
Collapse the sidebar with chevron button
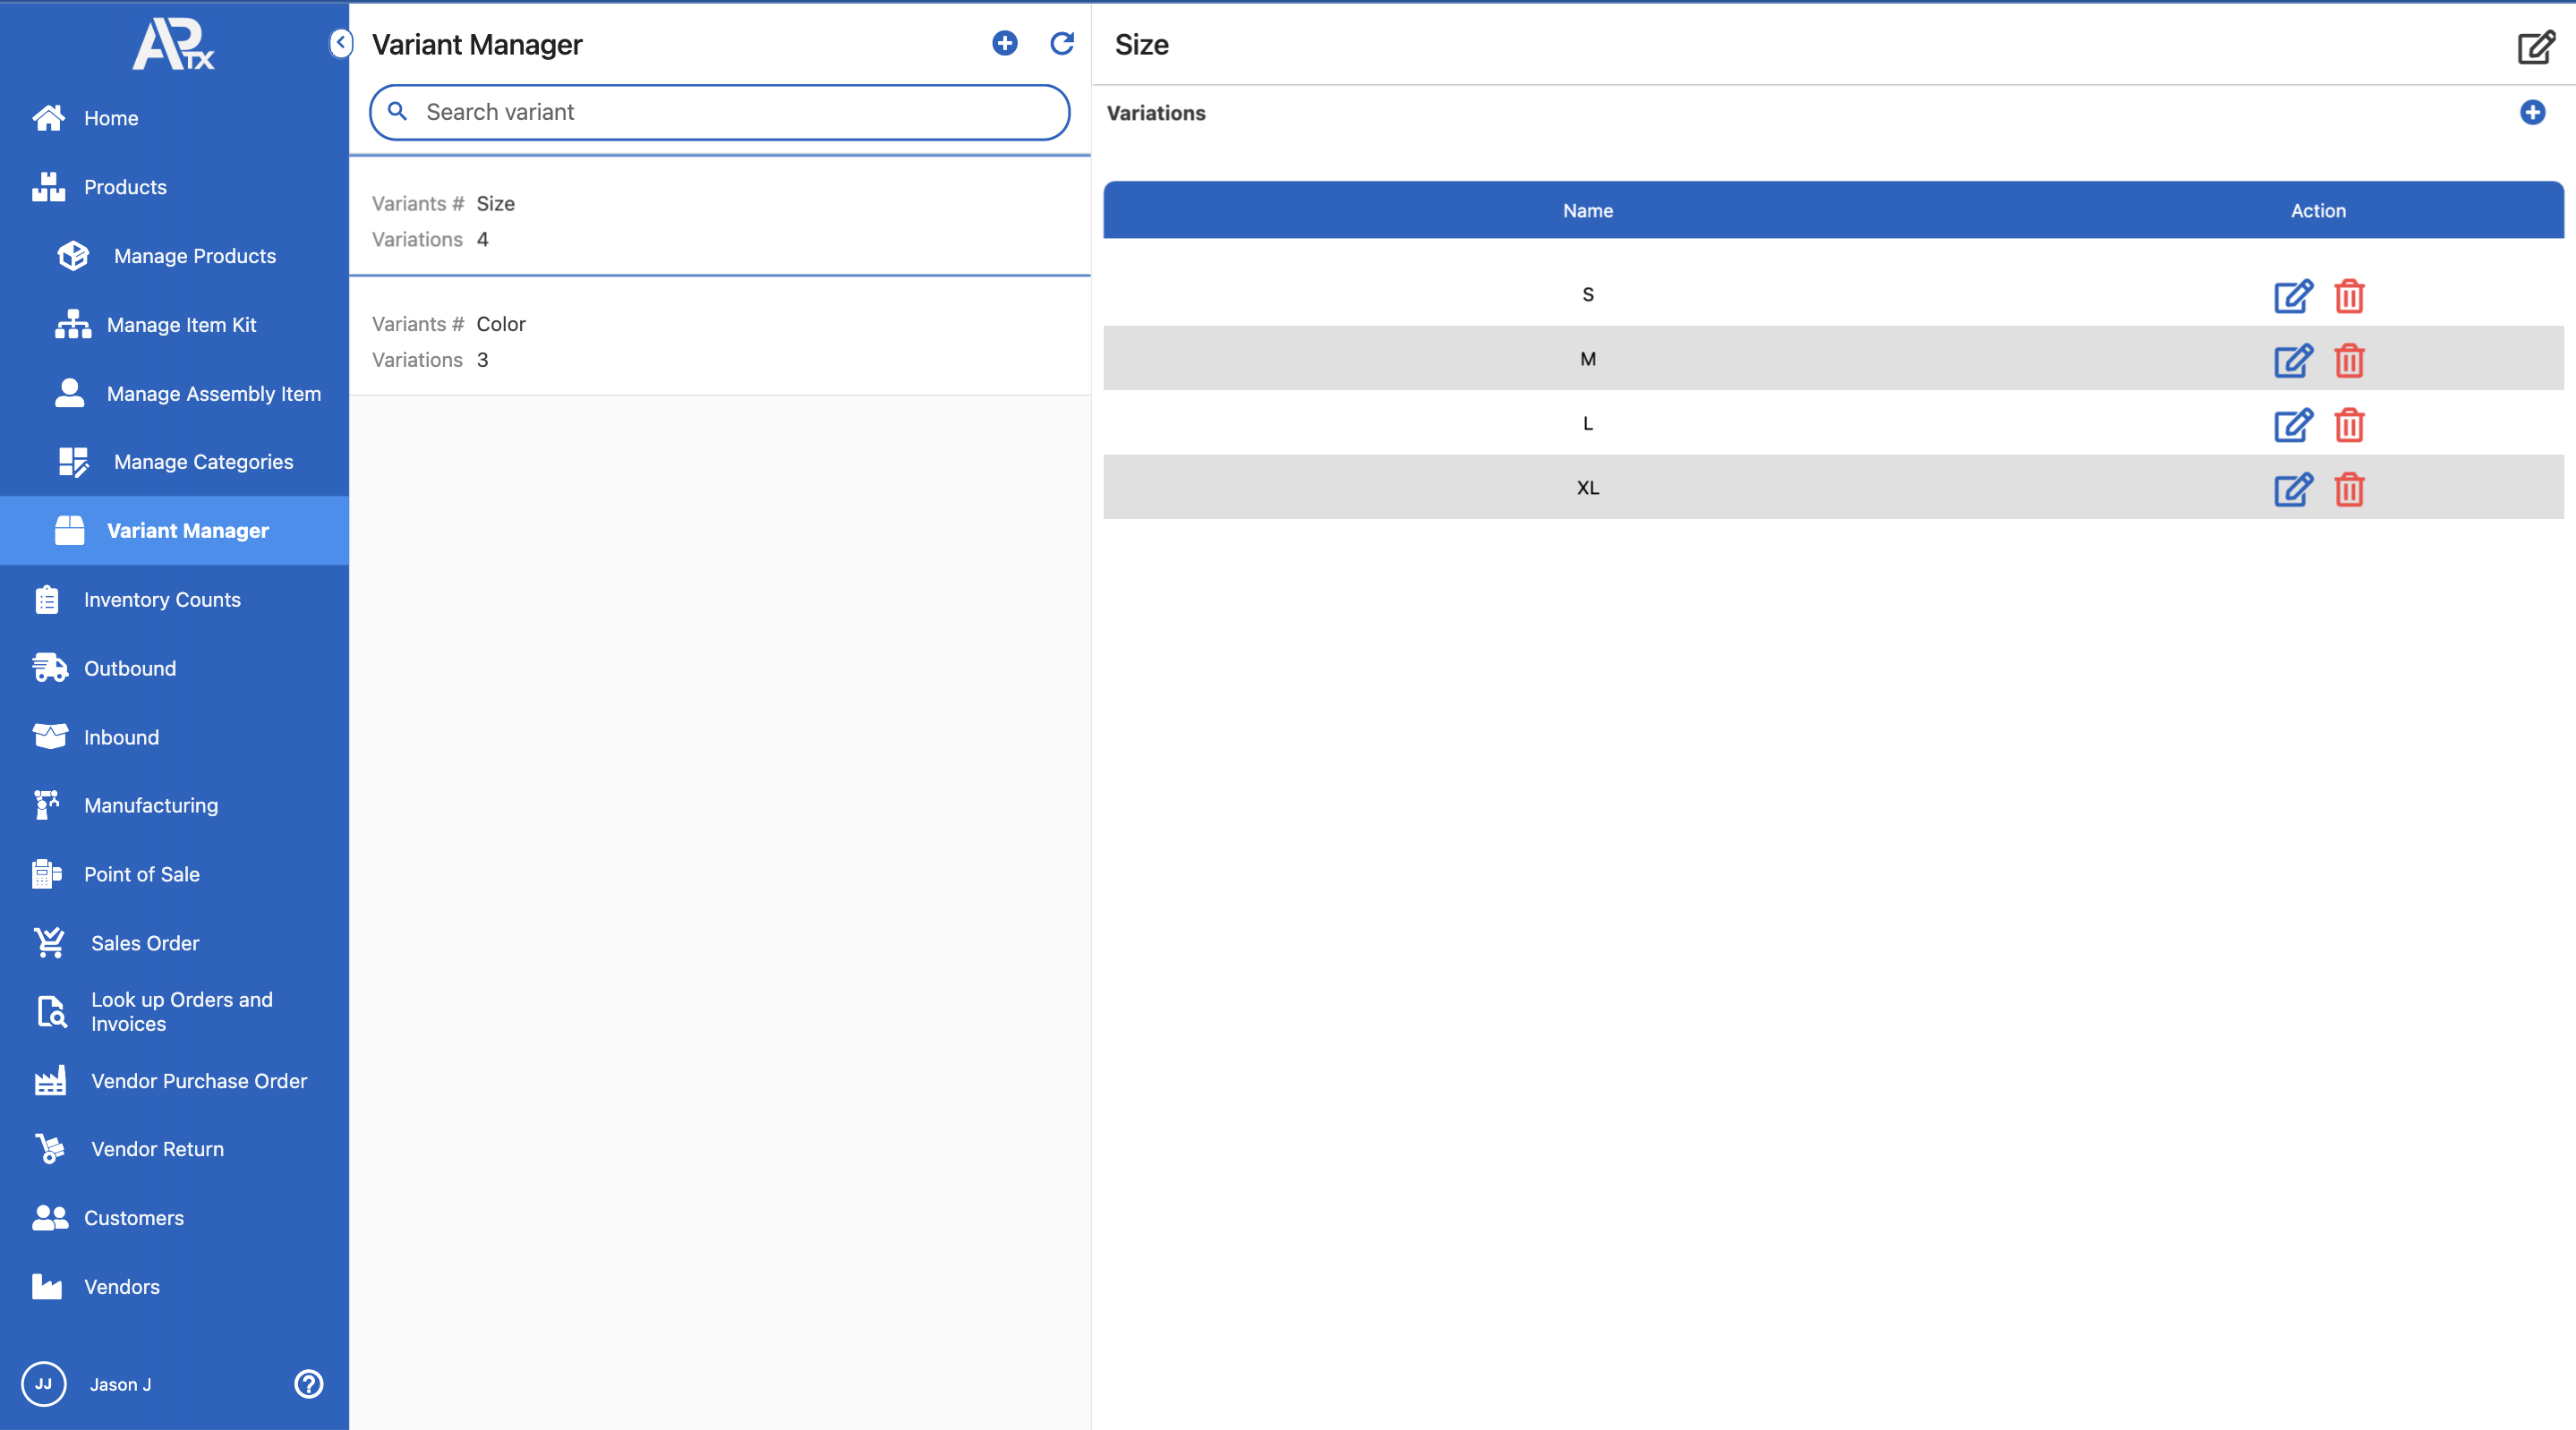tap(341, 43)
